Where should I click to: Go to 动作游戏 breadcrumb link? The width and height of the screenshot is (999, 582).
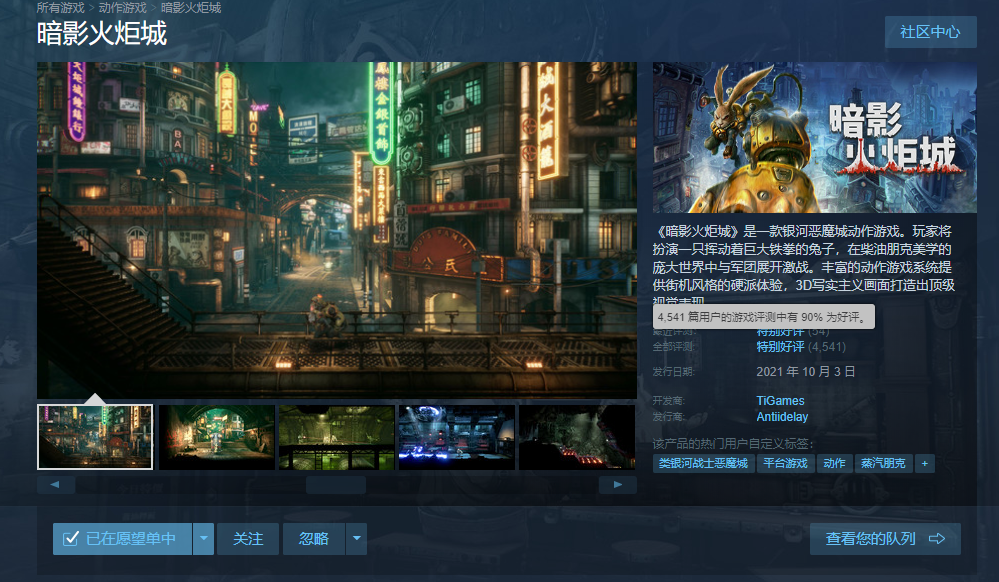[124, 8]
